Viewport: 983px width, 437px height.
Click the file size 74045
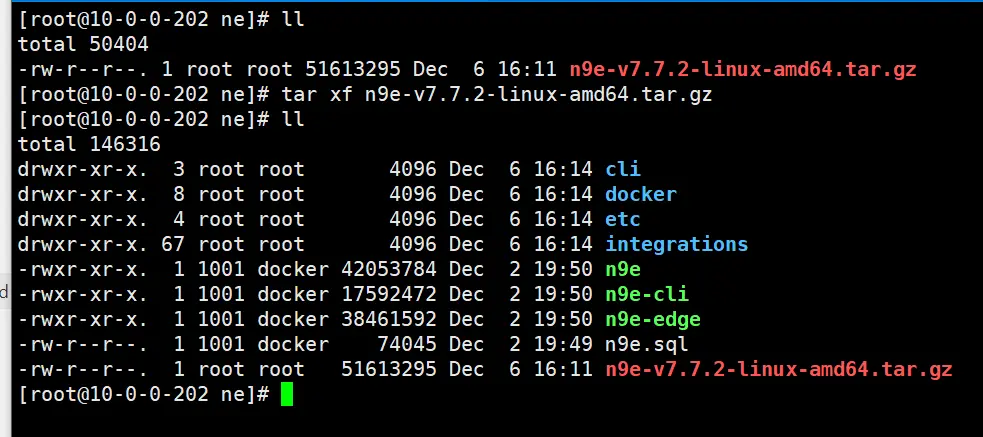pyautogui.click(x=406, y=344)
